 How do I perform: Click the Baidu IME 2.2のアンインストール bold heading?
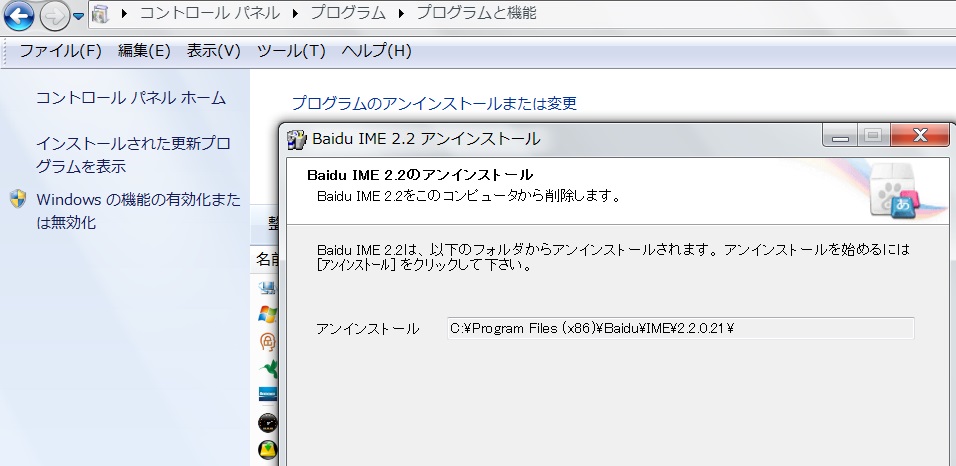pos(420,175)
